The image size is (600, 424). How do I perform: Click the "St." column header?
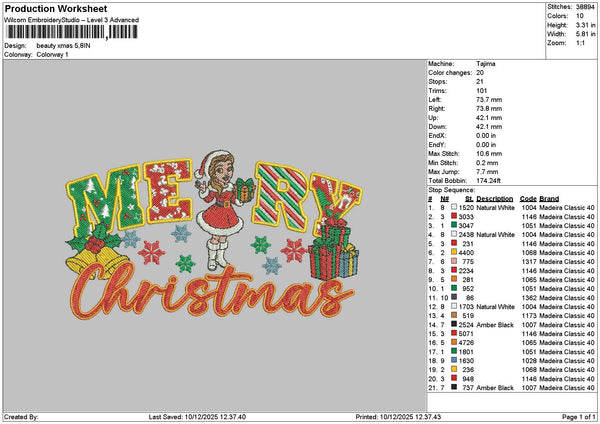point(470,199)
